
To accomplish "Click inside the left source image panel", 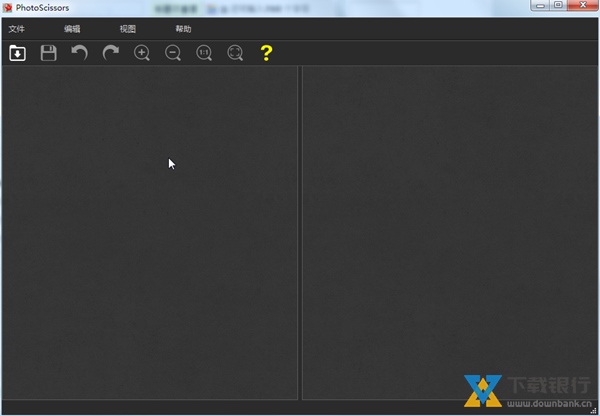I will tap(150, 230).
